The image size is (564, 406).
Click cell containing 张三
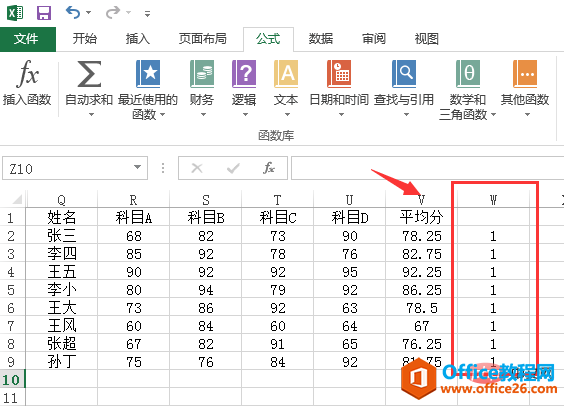62,236
